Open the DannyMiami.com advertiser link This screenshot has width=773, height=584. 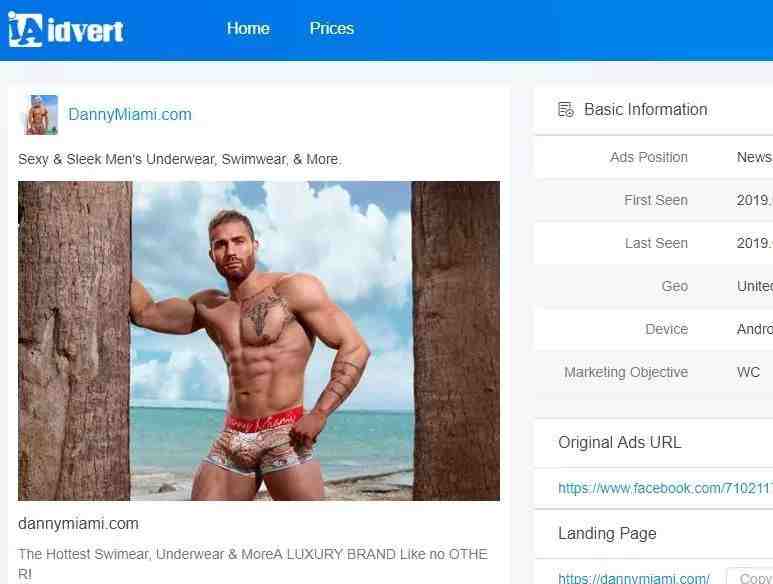click(x=130, y=114)
